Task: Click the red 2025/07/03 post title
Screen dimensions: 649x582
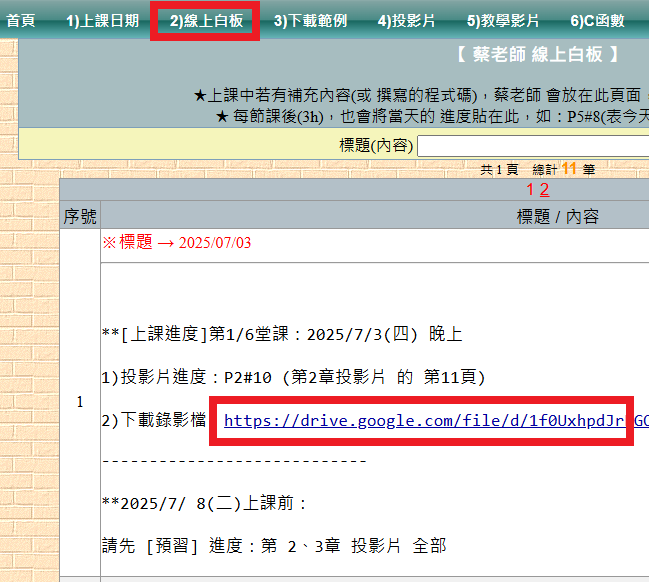Action: click(176, 243)
